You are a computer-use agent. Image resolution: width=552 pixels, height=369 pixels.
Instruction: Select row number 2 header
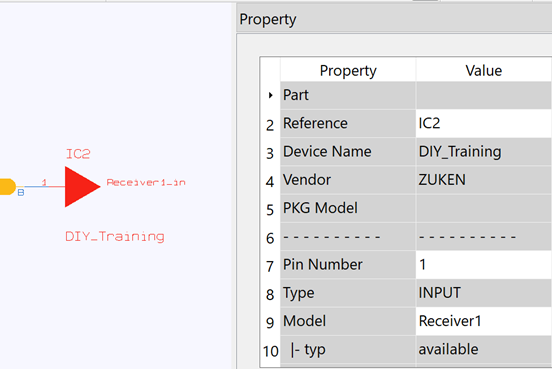(x=270, y=125)
